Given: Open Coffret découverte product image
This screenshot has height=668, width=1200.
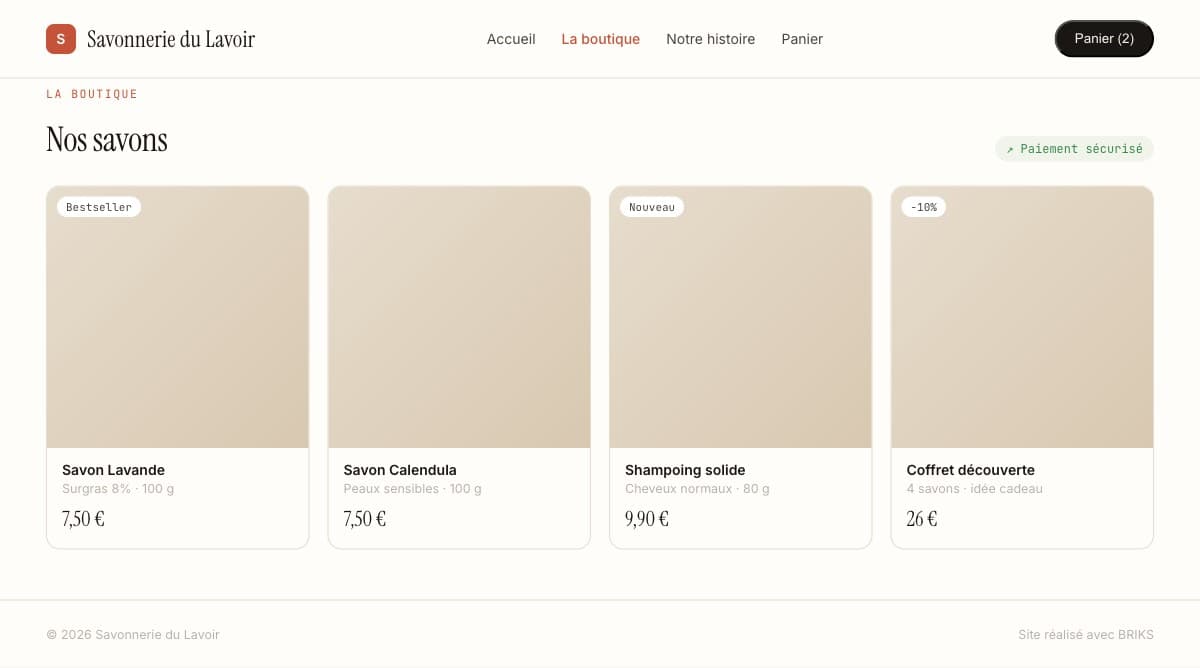Looking at the screenshot, I should pyautogui.click(x=1022, y=317).
